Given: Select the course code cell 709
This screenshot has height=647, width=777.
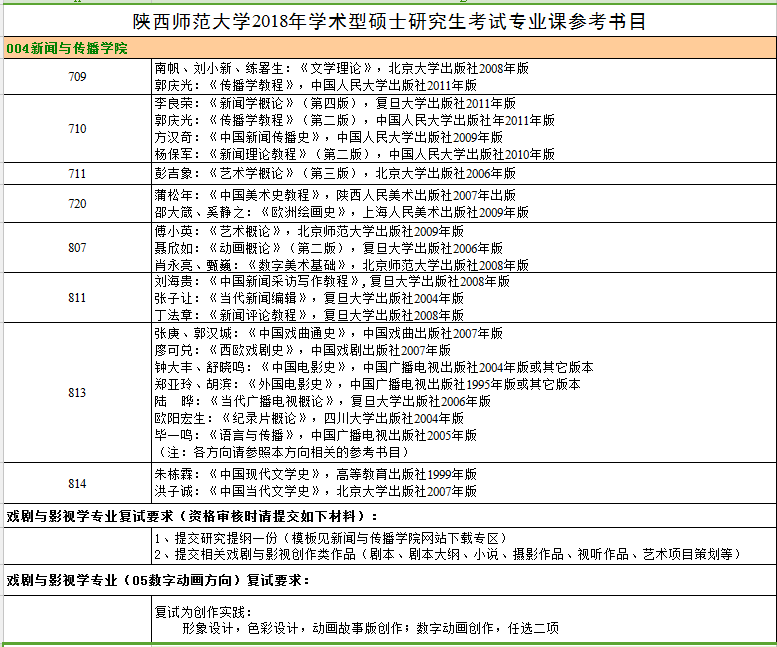Looking at the screenshot, I should tap(77, 76).
